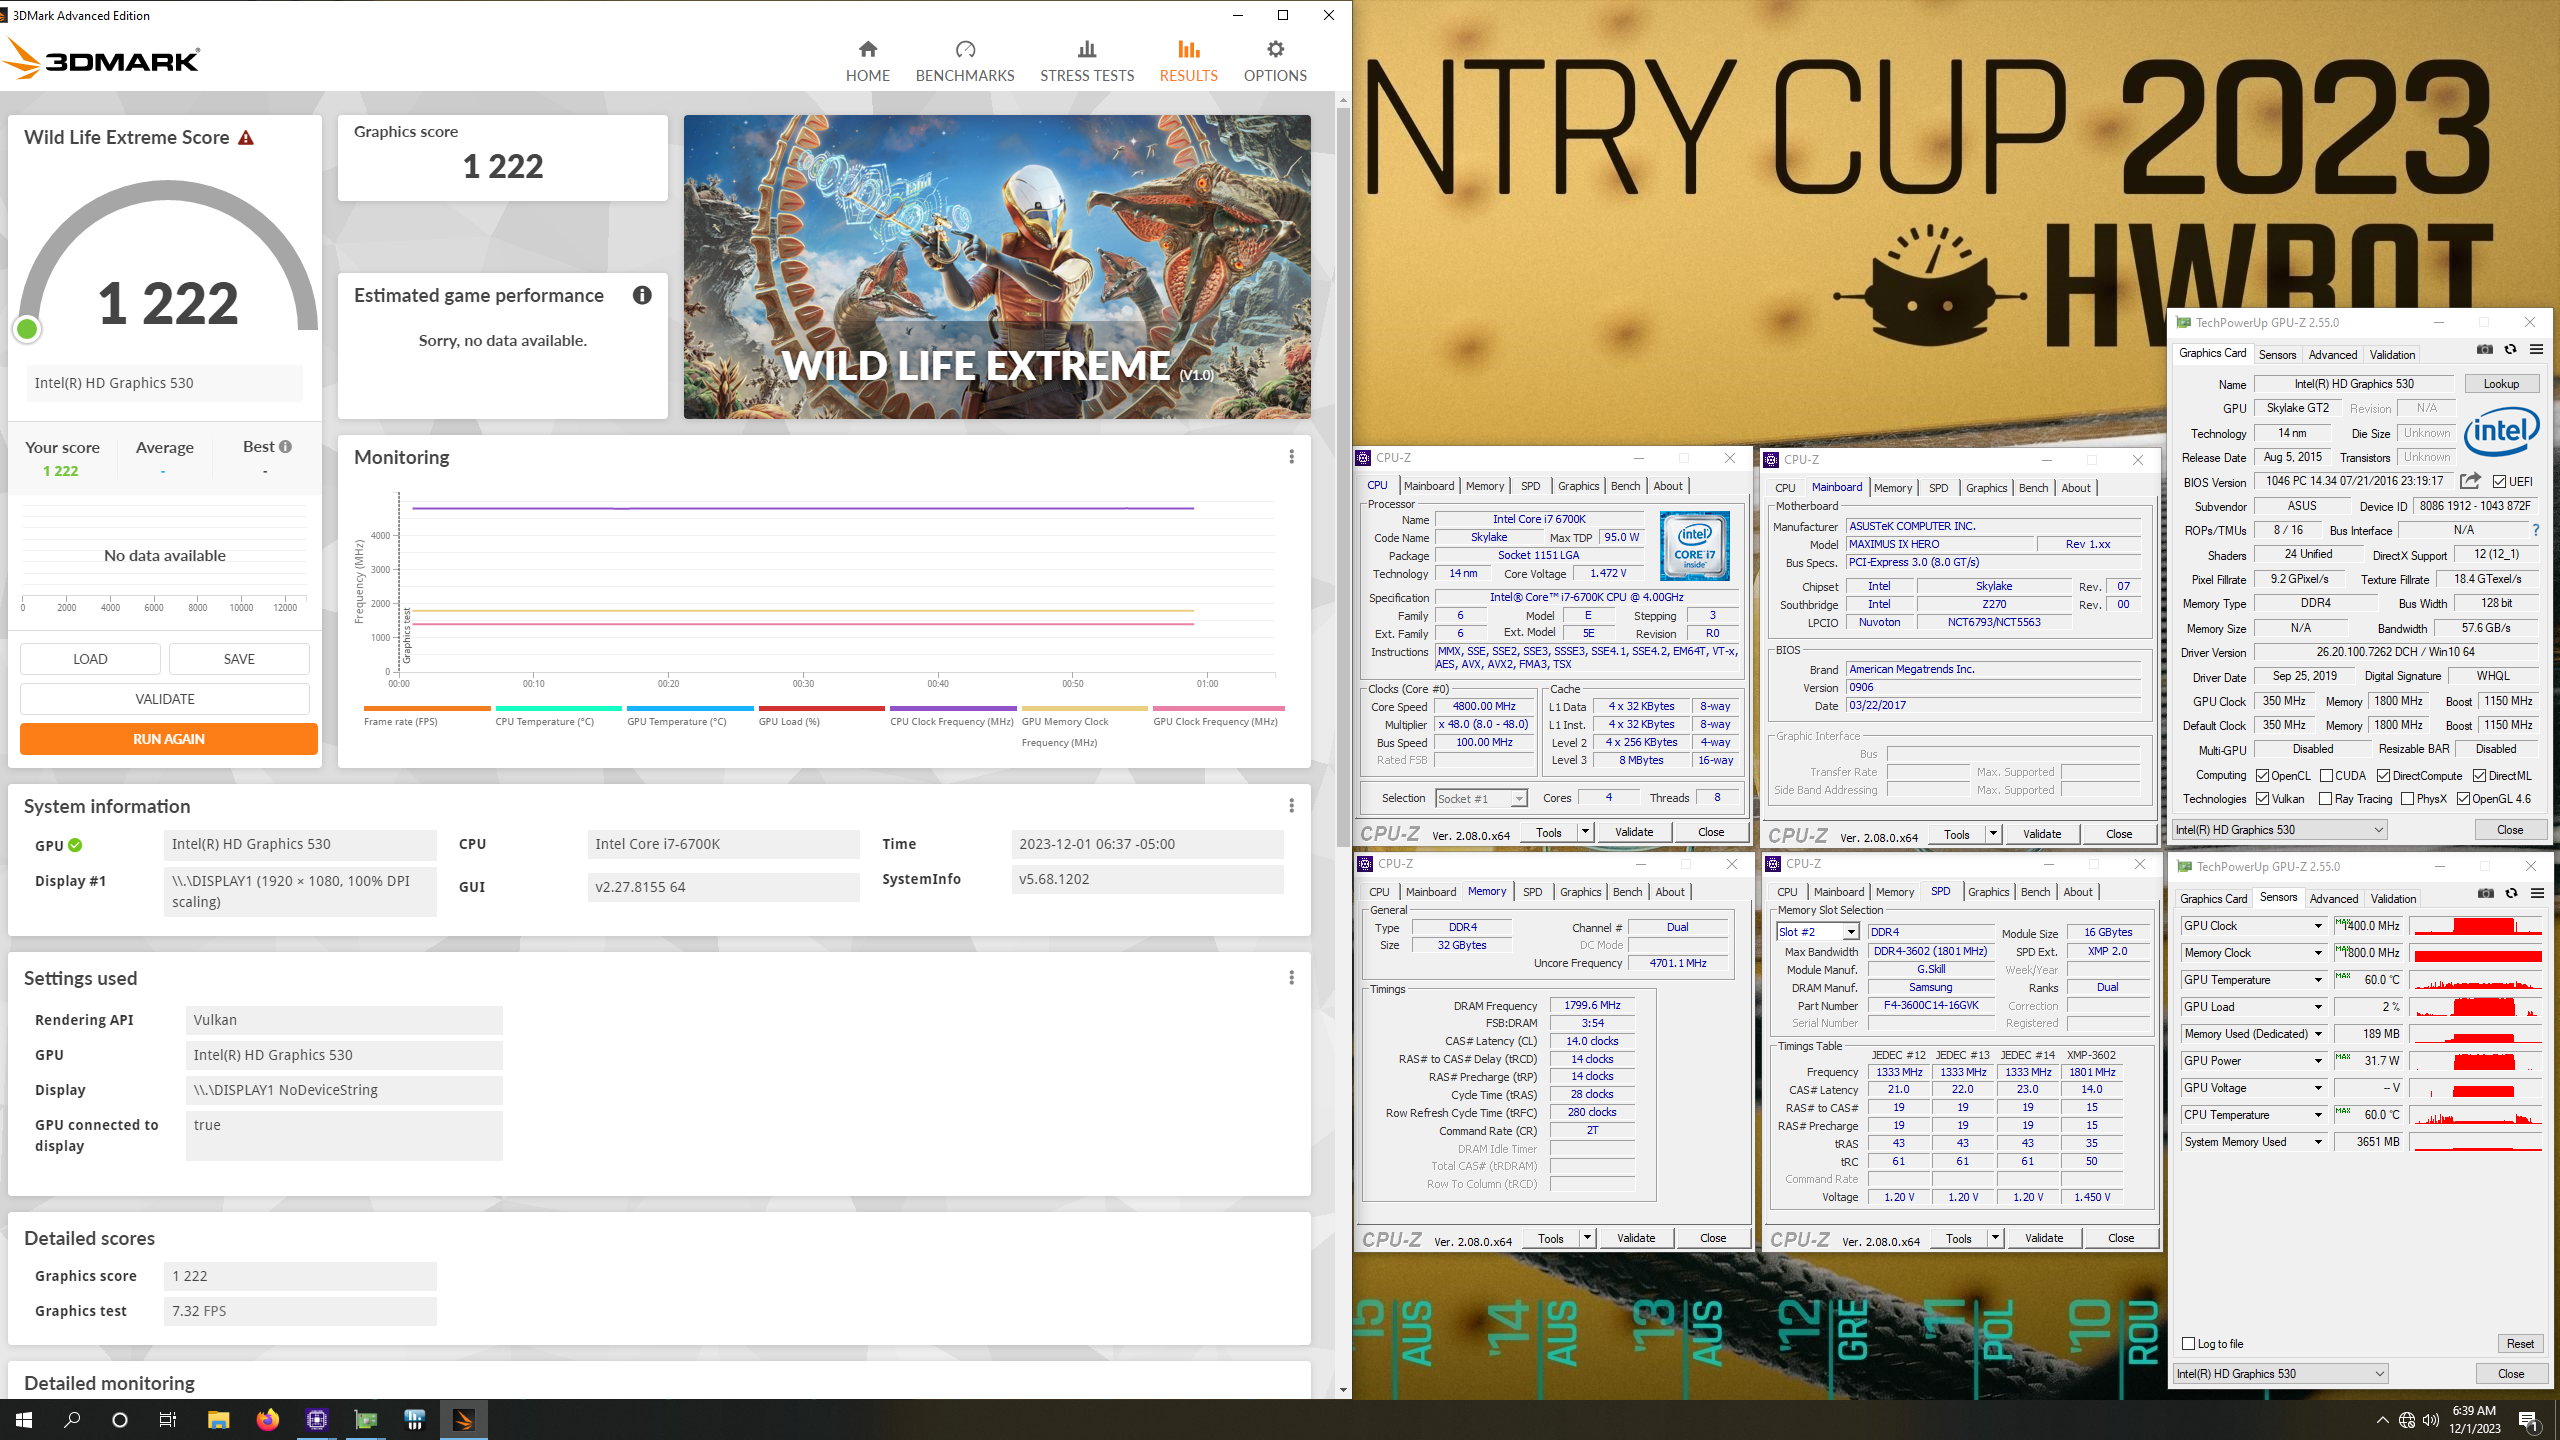Click the 3DMark taskbar icon
The height and width of the screenshot is (1440, 2560).
coord(463,1420)
